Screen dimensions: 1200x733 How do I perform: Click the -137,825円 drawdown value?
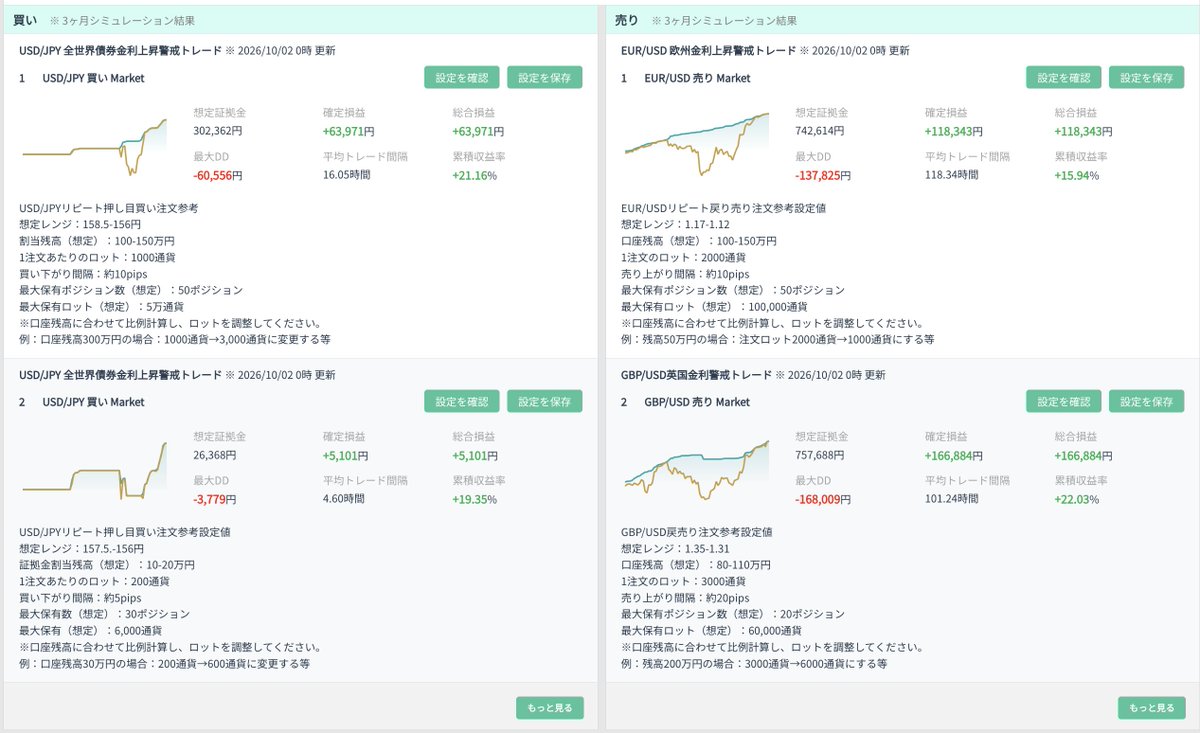[823, 175]
